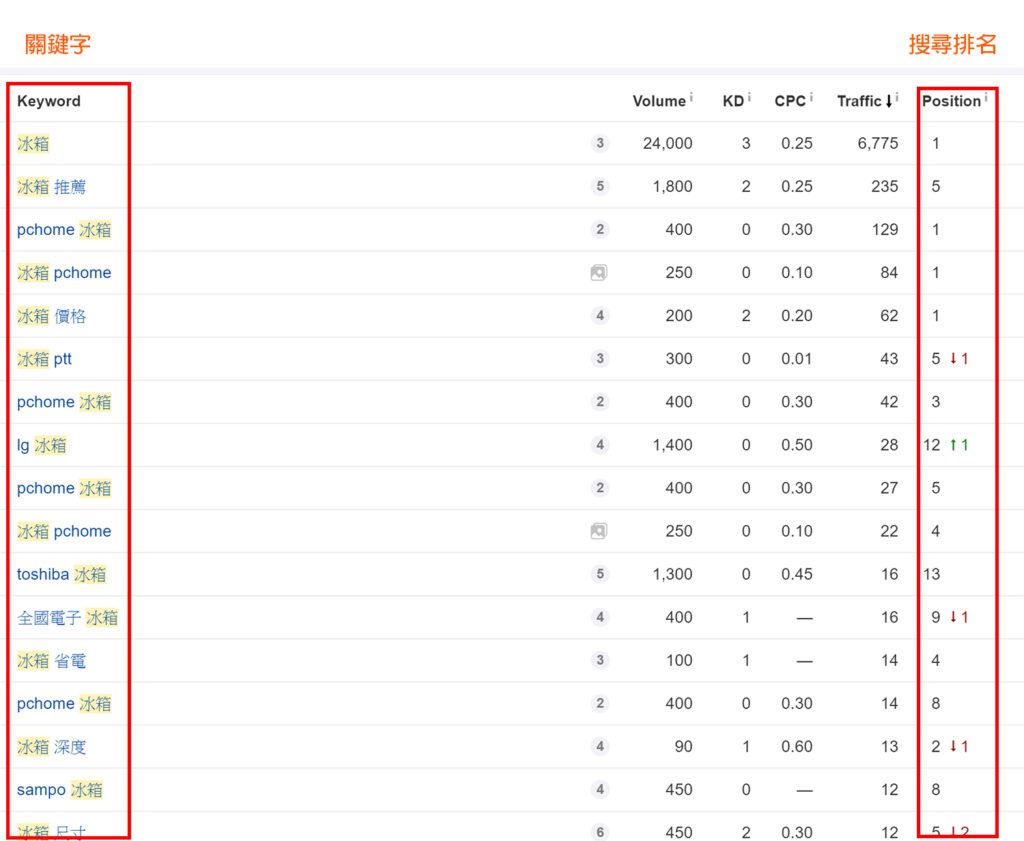Image resolution: width=1024 pixels, height=841 pixels.
Task: Open the 冰箱 價格 keyword link
Action: (x=52, y=316)
